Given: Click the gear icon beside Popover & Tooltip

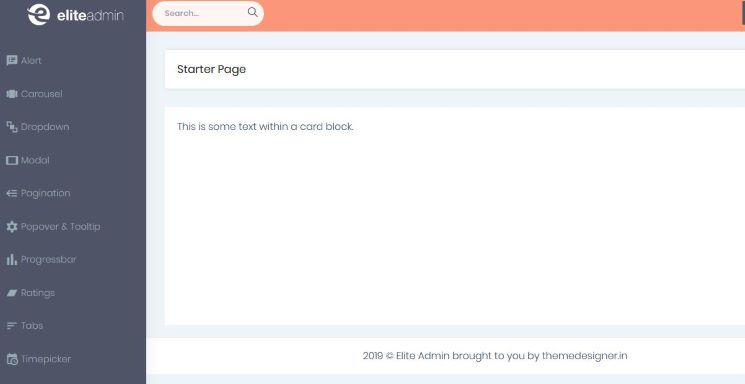Looking at the screenshot, I should tap(12, 227).
